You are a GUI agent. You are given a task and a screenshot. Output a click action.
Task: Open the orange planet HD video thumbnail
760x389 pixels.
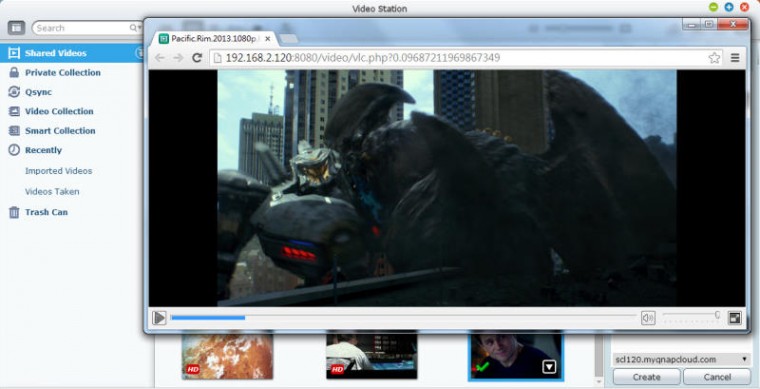(227, 355)
